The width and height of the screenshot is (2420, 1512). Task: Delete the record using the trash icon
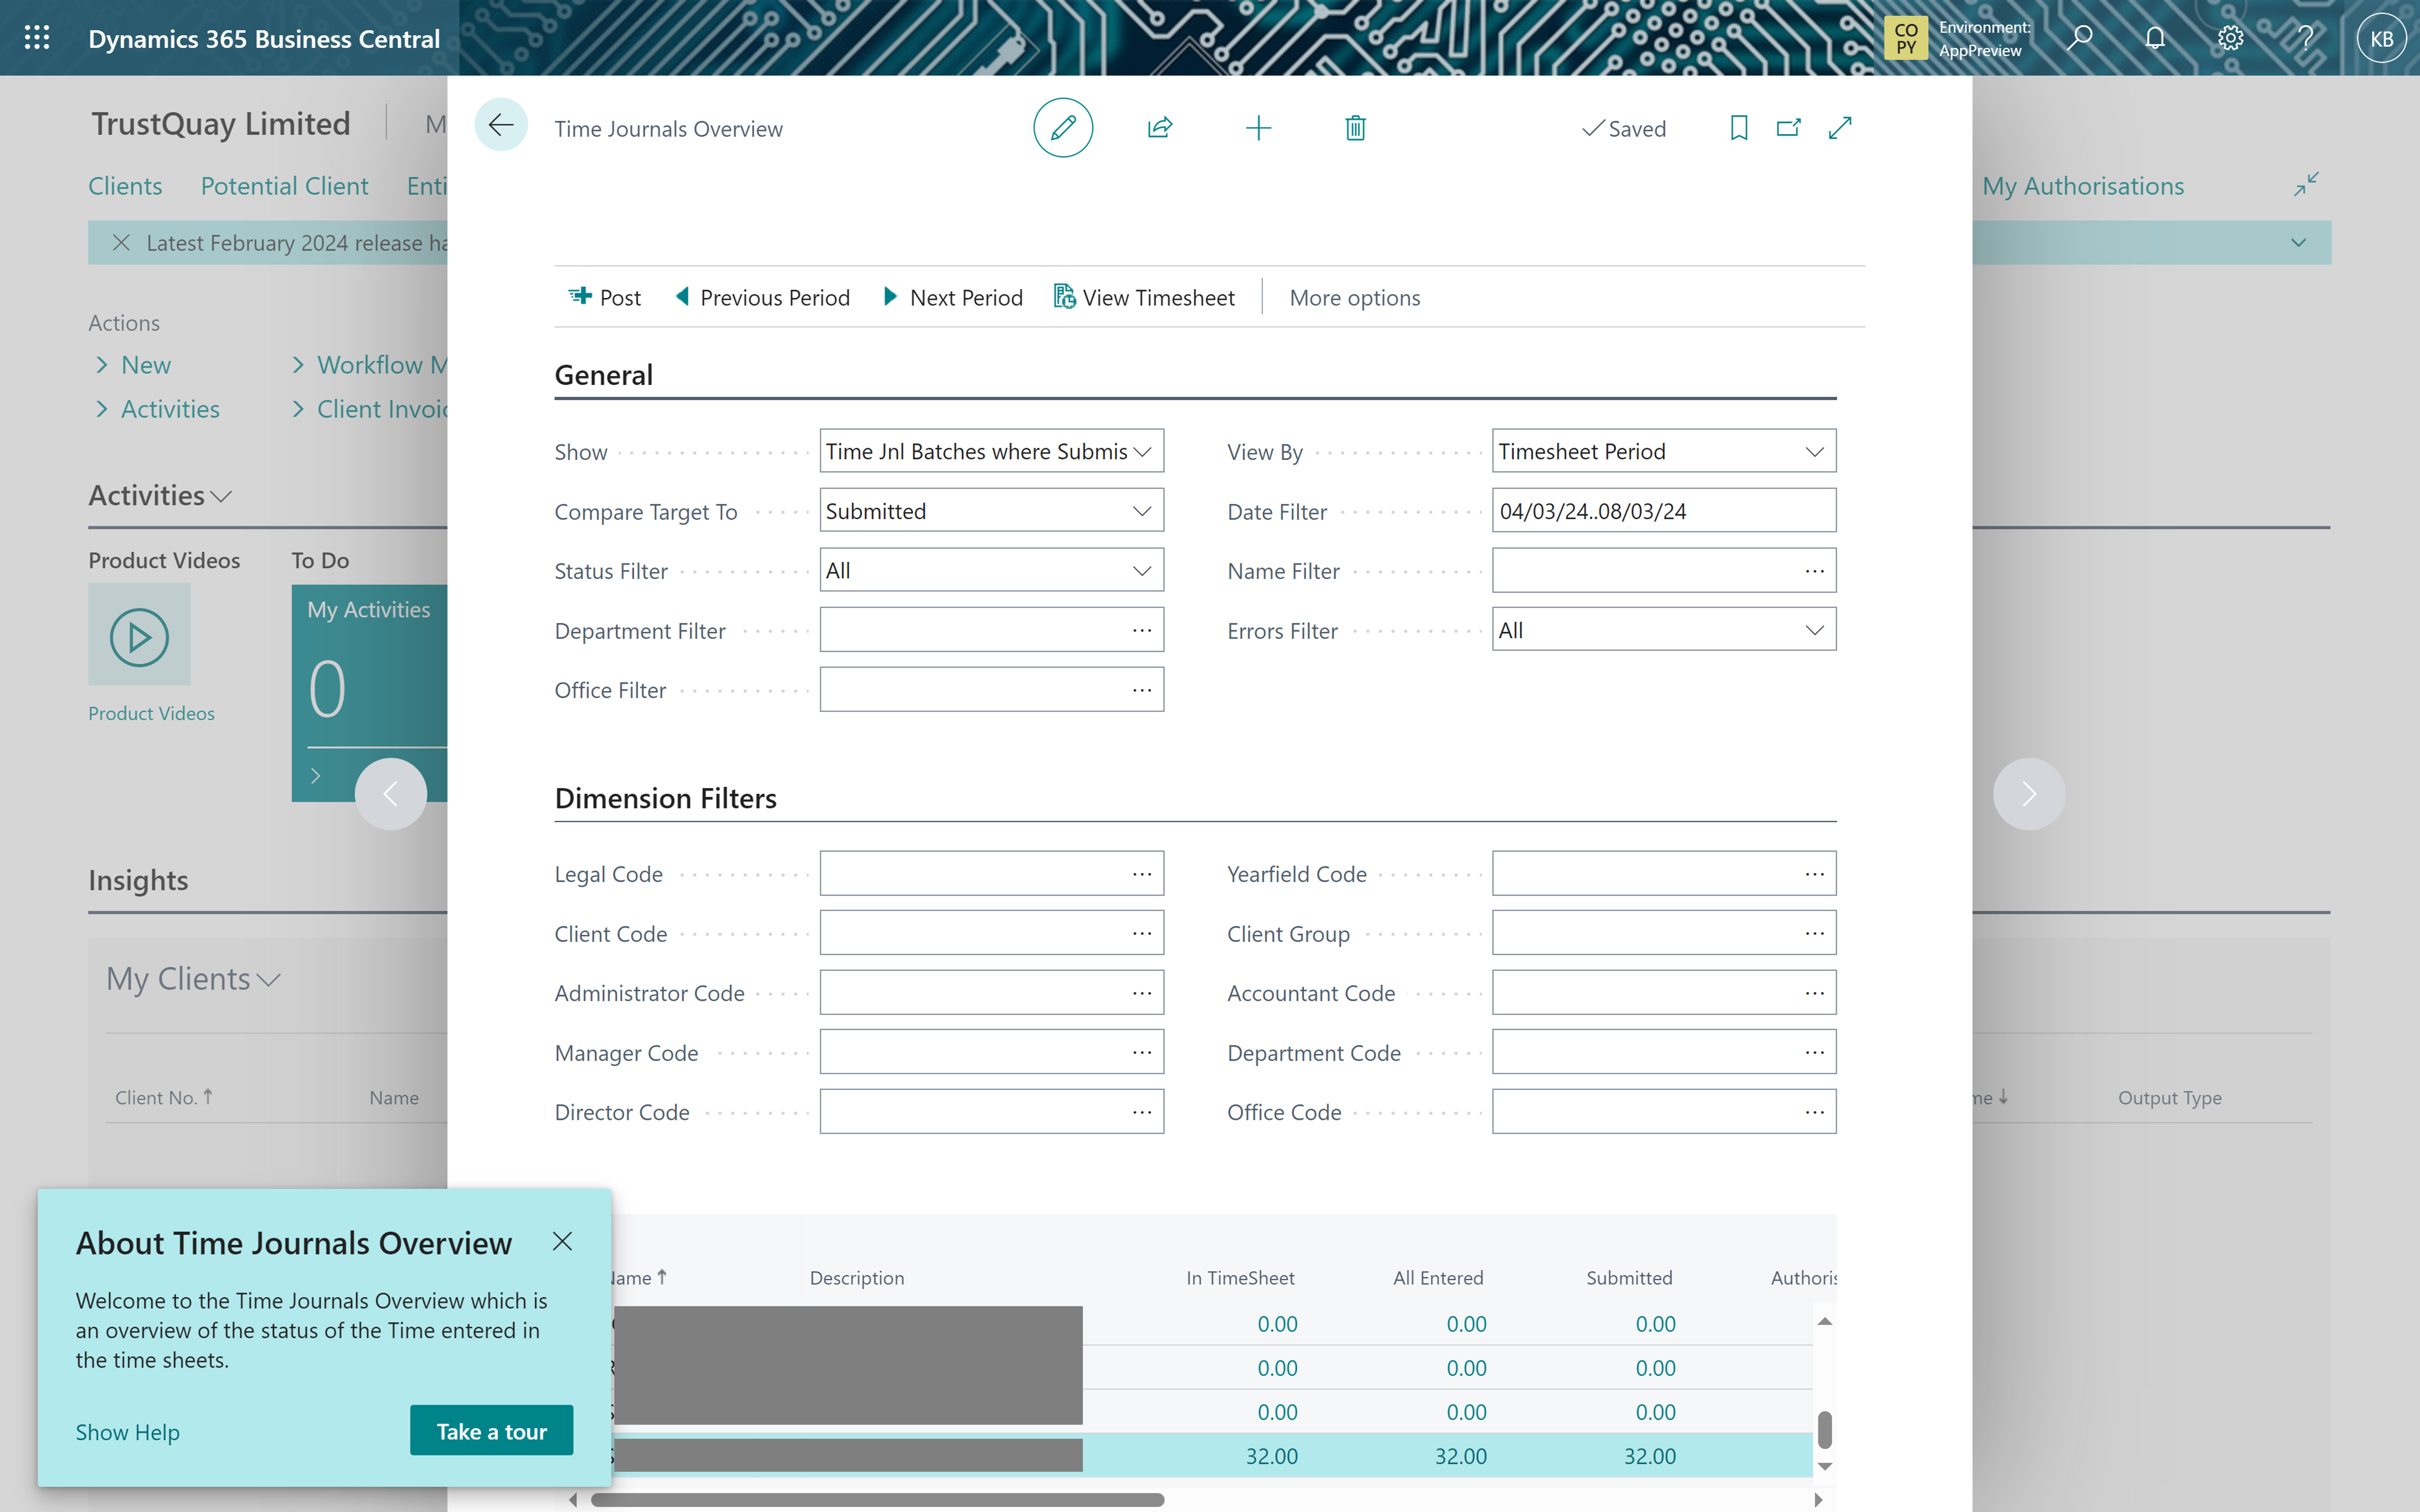1355,127
